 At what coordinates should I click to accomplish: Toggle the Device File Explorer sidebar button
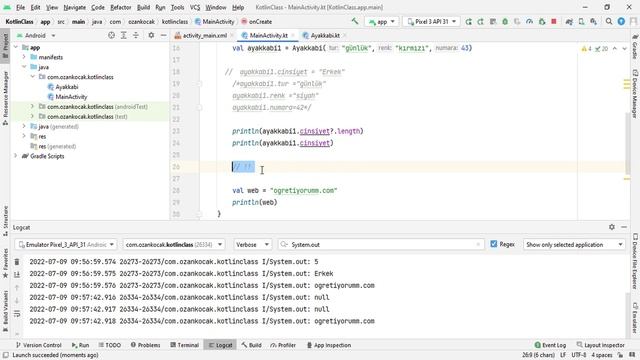[635, 261]
